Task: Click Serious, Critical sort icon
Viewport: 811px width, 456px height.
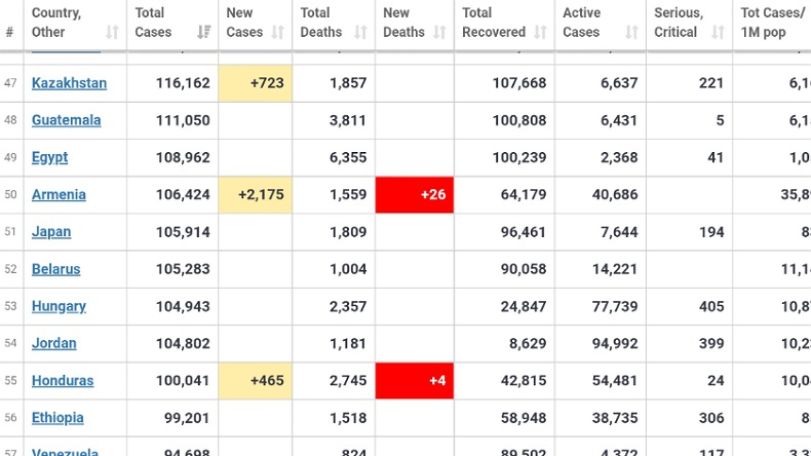Action: coord(718,33)
